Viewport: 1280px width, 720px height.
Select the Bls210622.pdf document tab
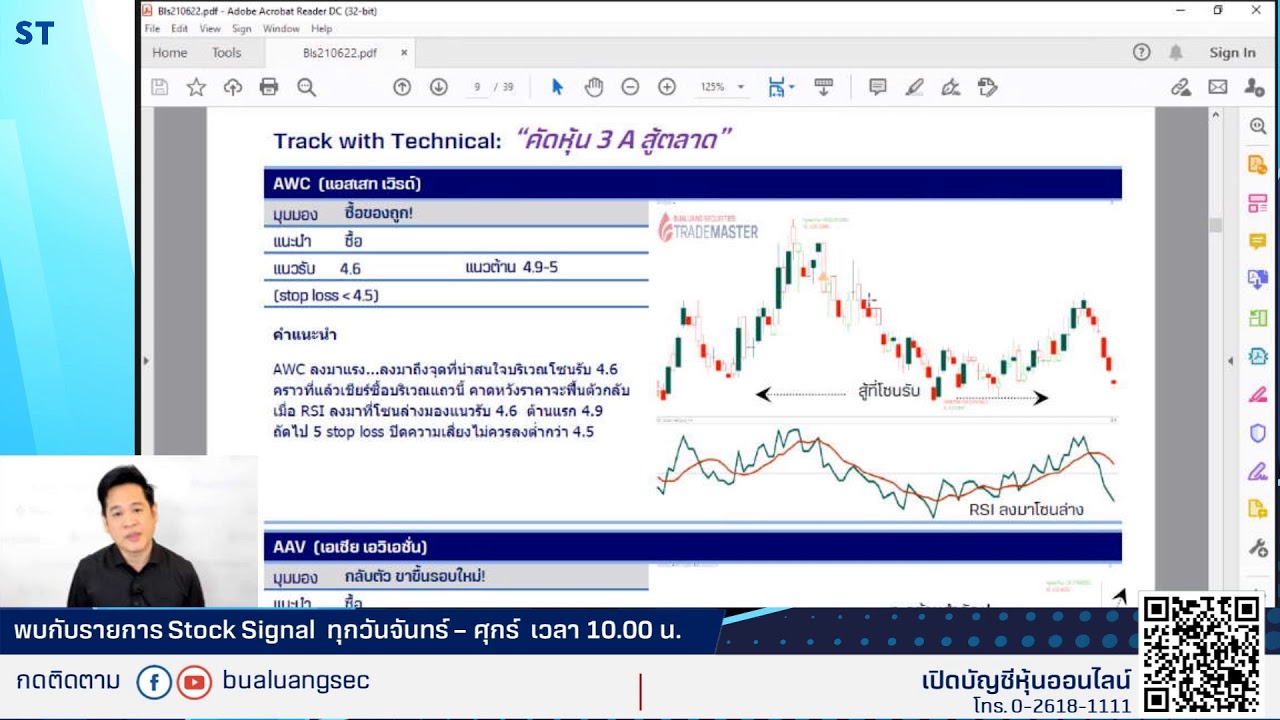tap(340, 53)
